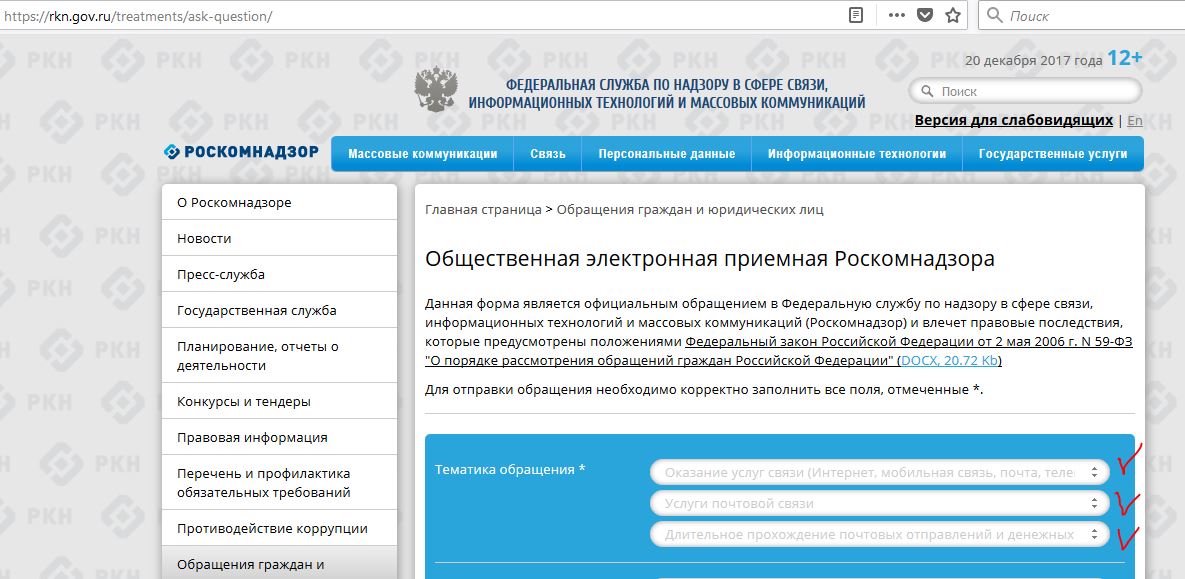The height and width of the screenshot is (579, 1185).
Task: Open Конкурсы и тендеры sidebar item
Action: click(280, 401)
